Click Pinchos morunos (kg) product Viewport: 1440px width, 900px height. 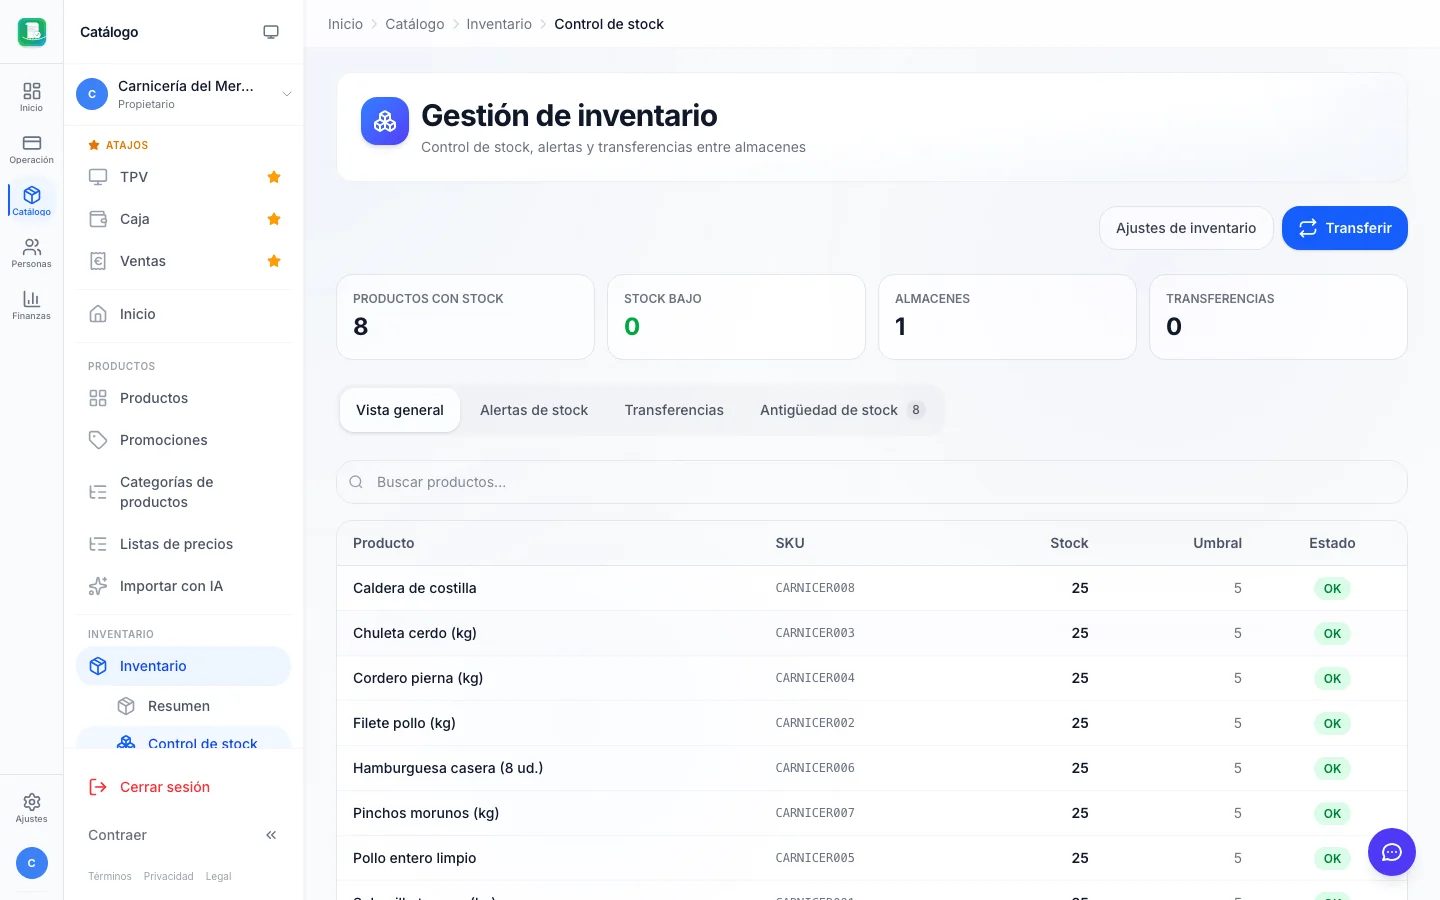426,813
